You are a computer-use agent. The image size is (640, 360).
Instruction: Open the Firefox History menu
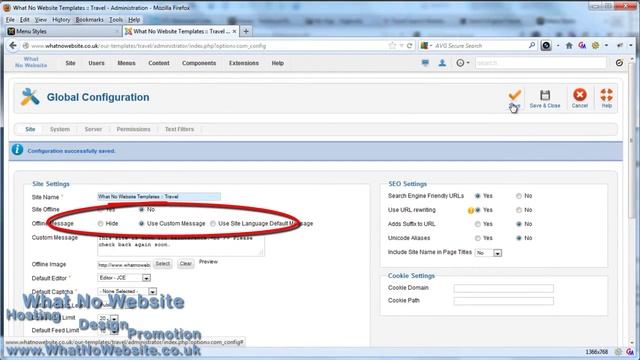point(61,19)
